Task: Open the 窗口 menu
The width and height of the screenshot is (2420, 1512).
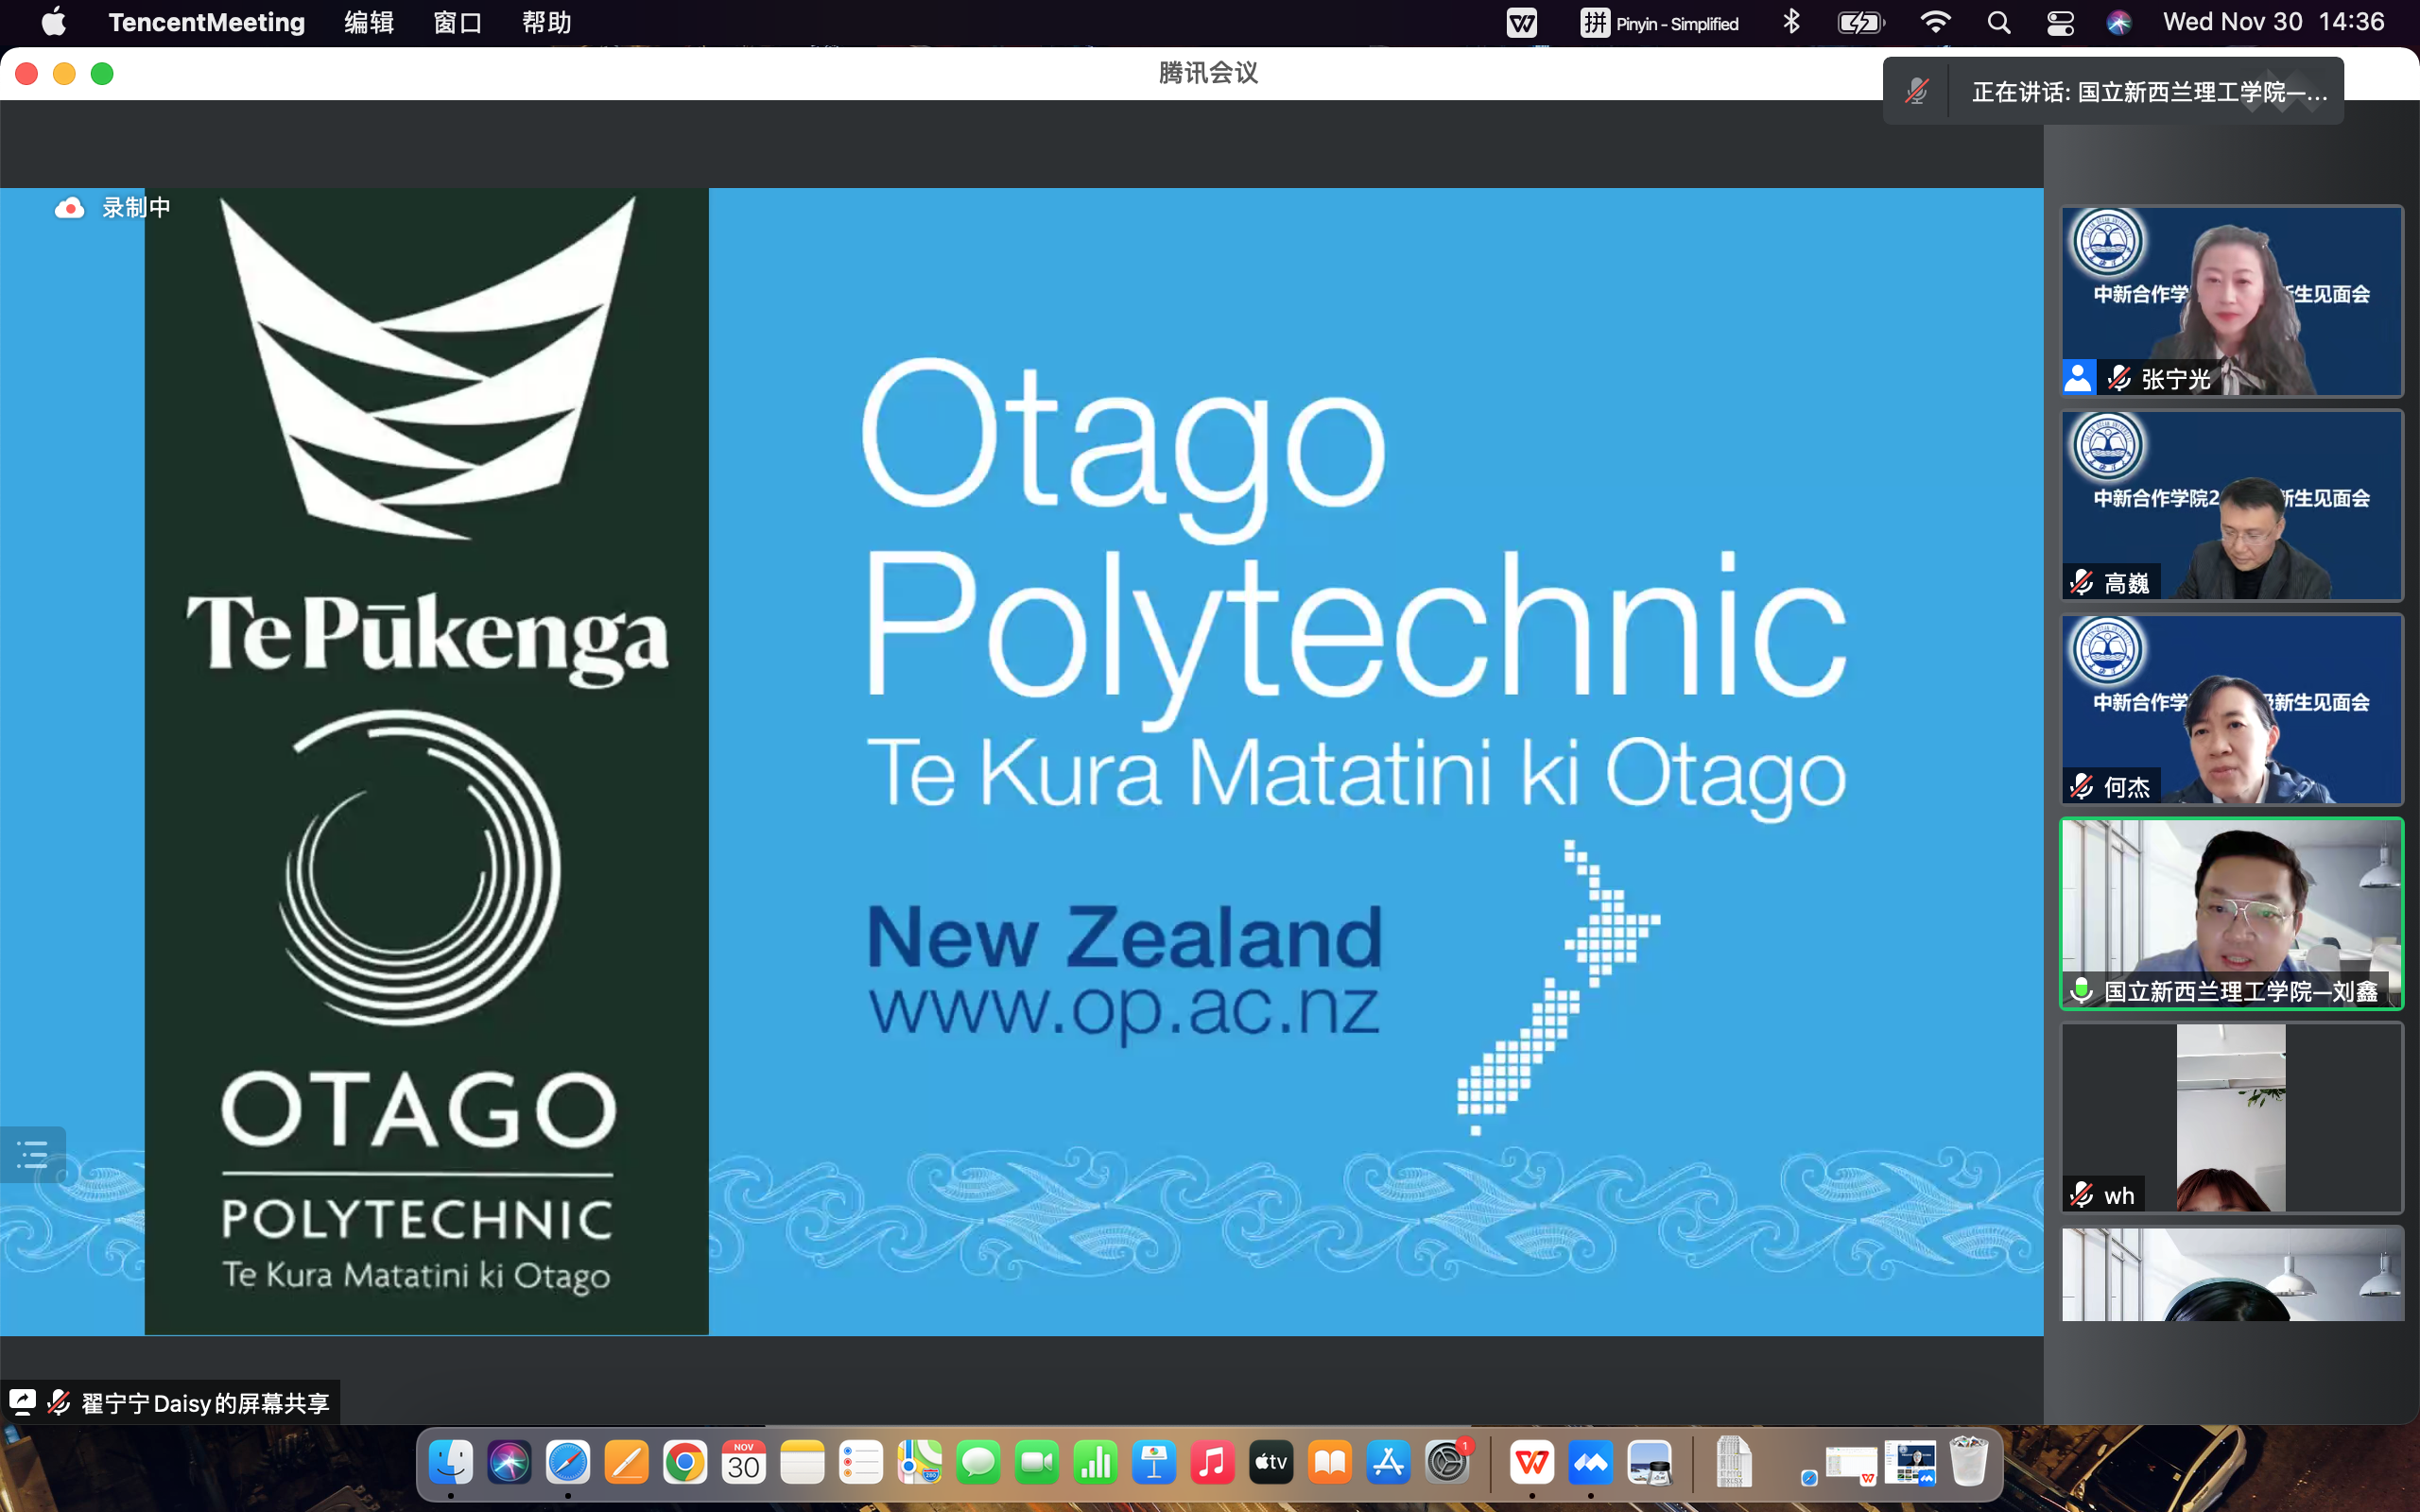Action: pos(457,23)
